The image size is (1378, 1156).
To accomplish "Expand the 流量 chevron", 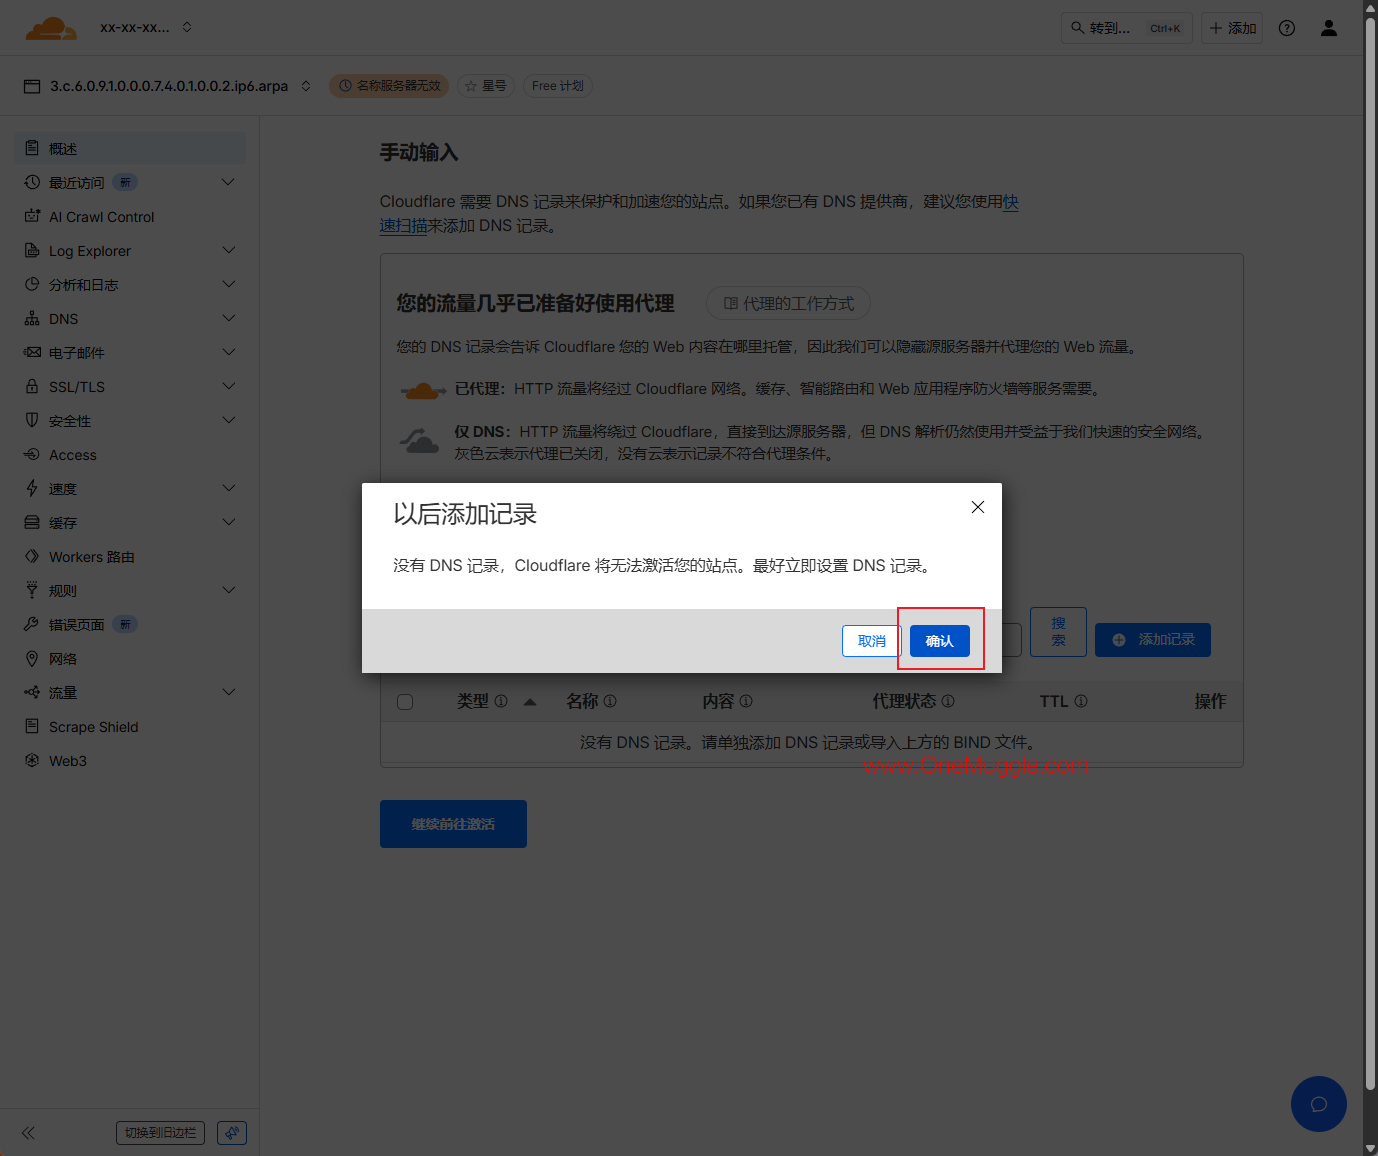I will tap(228, 692).
